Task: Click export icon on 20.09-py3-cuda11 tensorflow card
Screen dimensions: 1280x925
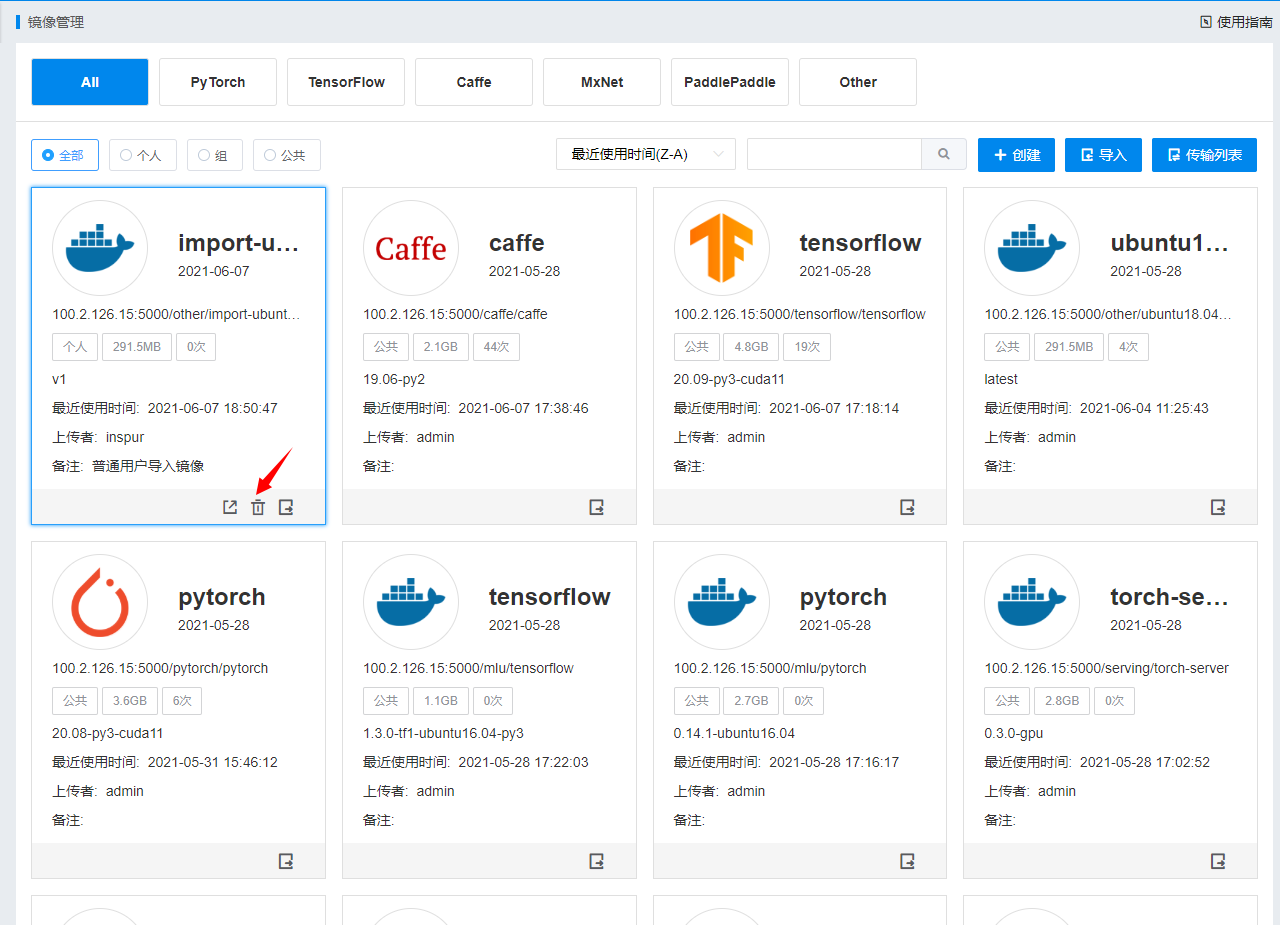Action: (908, 507)
